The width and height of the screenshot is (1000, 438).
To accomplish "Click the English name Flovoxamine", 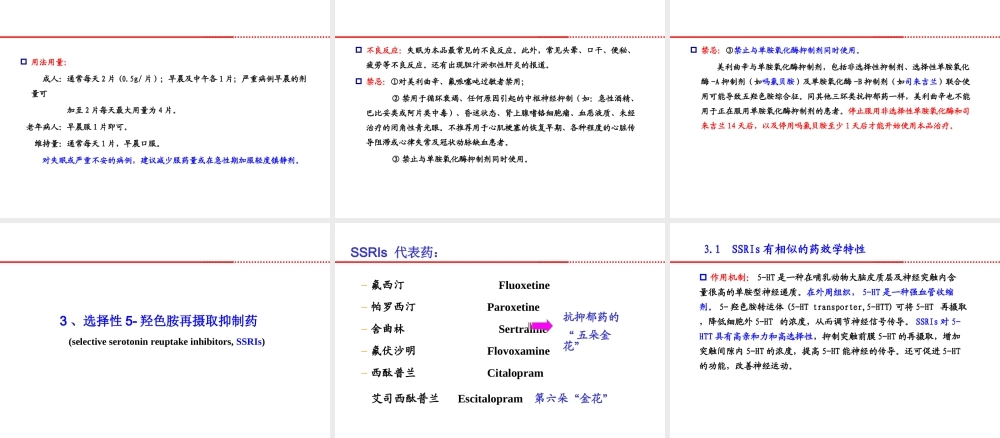I will tap(518, 351).
